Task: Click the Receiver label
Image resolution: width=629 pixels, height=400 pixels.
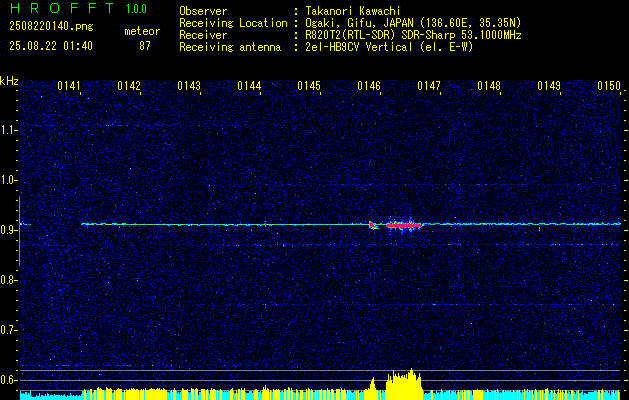Action: tap(203, 35)
